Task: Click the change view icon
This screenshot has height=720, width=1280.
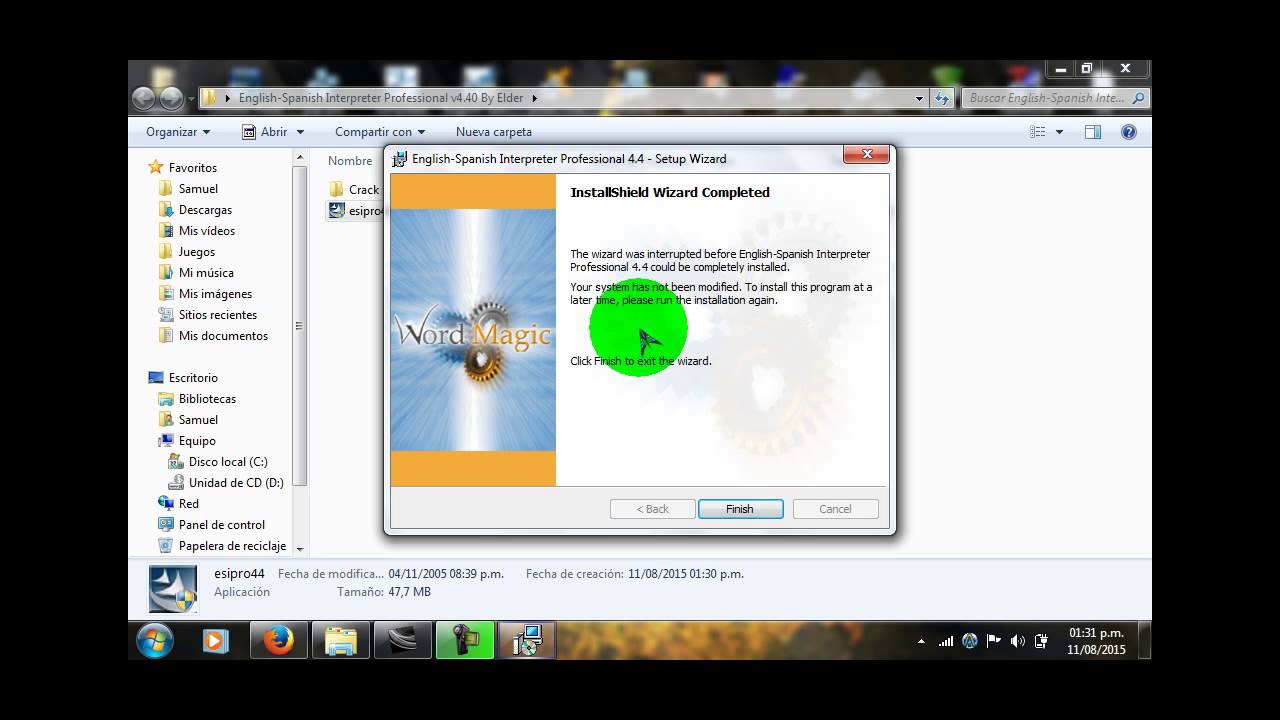Action: [1038, 132]
